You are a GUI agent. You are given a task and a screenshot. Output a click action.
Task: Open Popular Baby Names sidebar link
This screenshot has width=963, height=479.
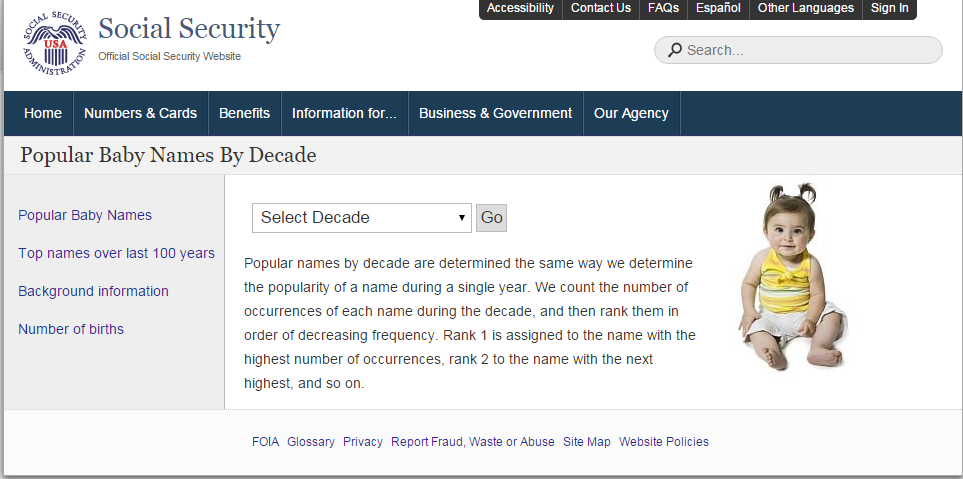85,215
